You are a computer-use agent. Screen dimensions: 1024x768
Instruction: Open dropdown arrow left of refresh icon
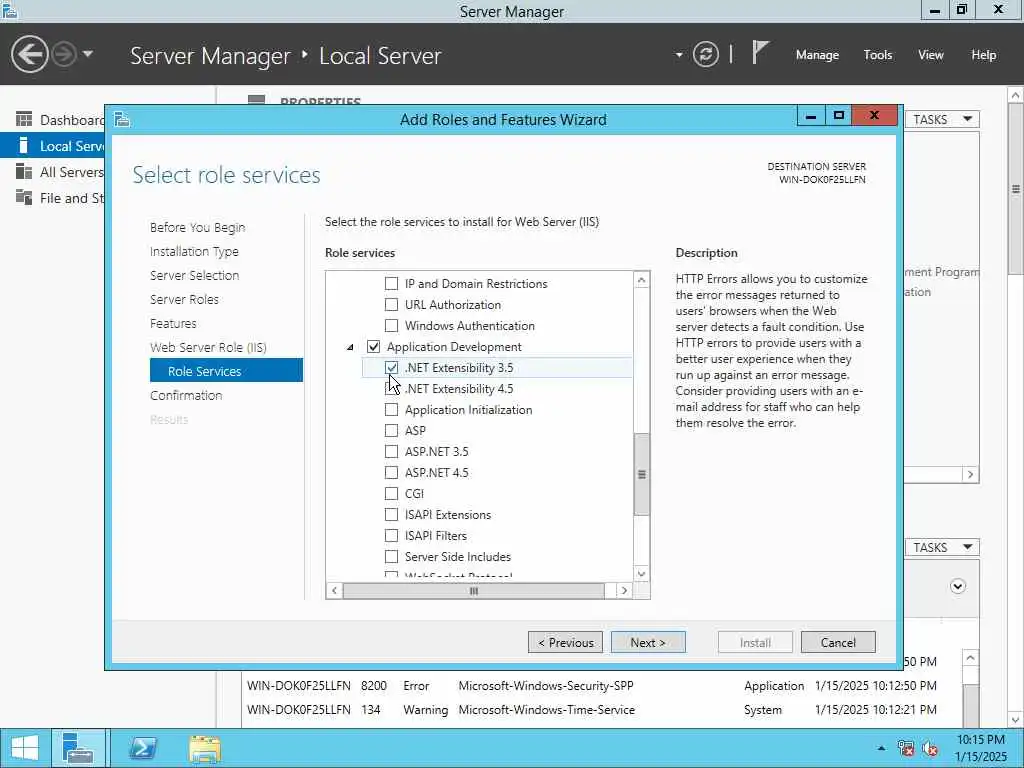[679, 55]
